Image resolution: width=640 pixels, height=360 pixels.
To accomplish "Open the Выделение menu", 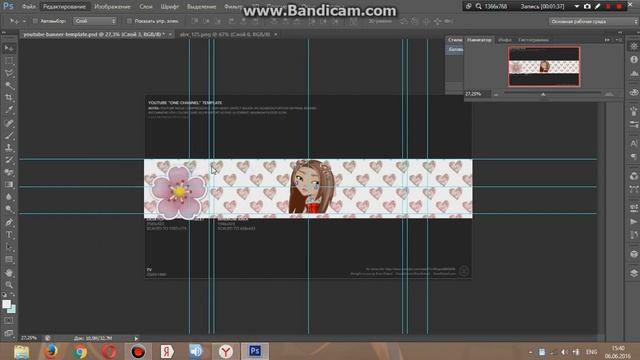I will coord(202,7).
